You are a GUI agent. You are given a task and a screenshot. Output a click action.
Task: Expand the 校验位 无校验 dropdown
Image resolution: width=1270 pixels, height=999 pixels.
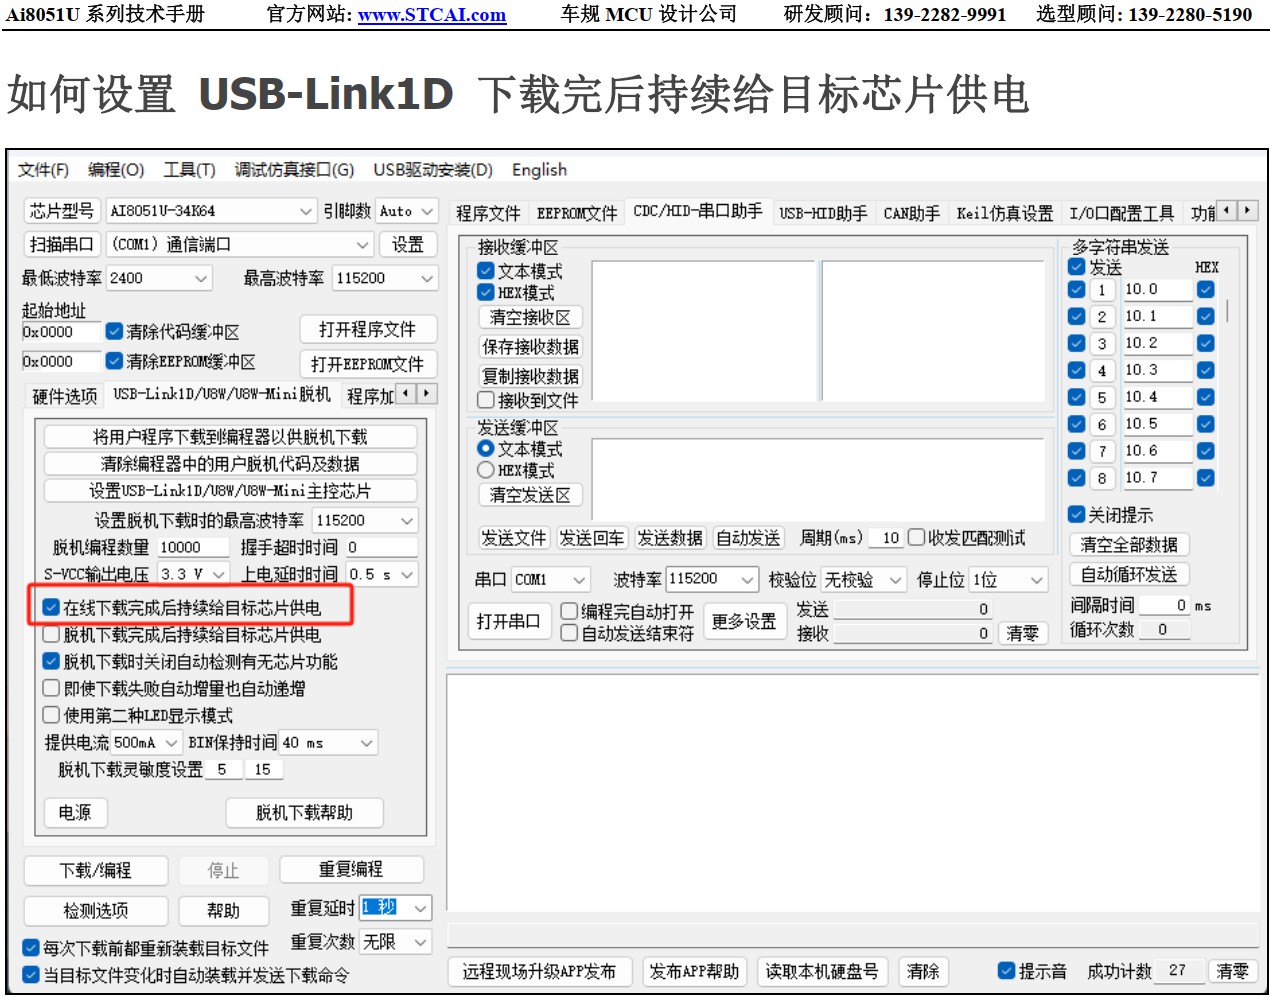click(896, 580)
